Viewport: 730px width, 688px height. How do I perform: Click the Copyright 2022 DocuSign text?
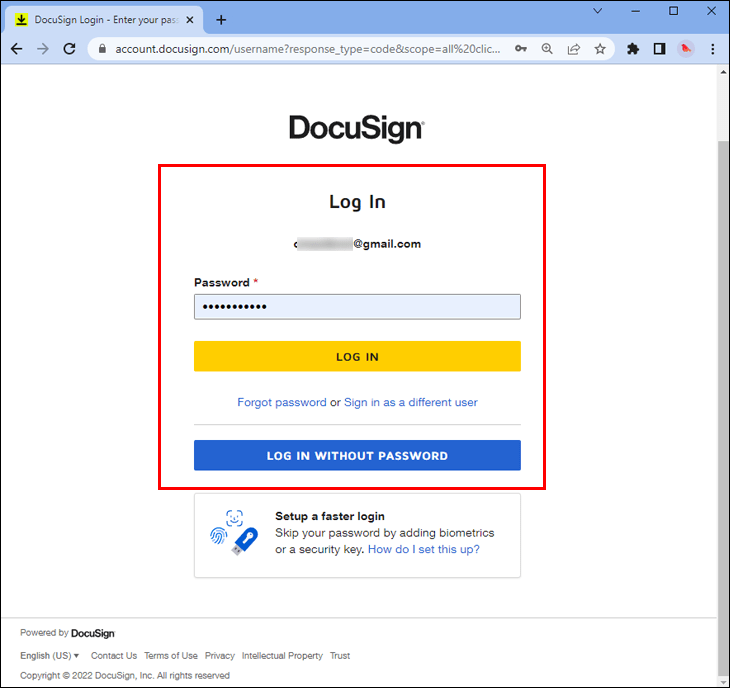(125, 675)
